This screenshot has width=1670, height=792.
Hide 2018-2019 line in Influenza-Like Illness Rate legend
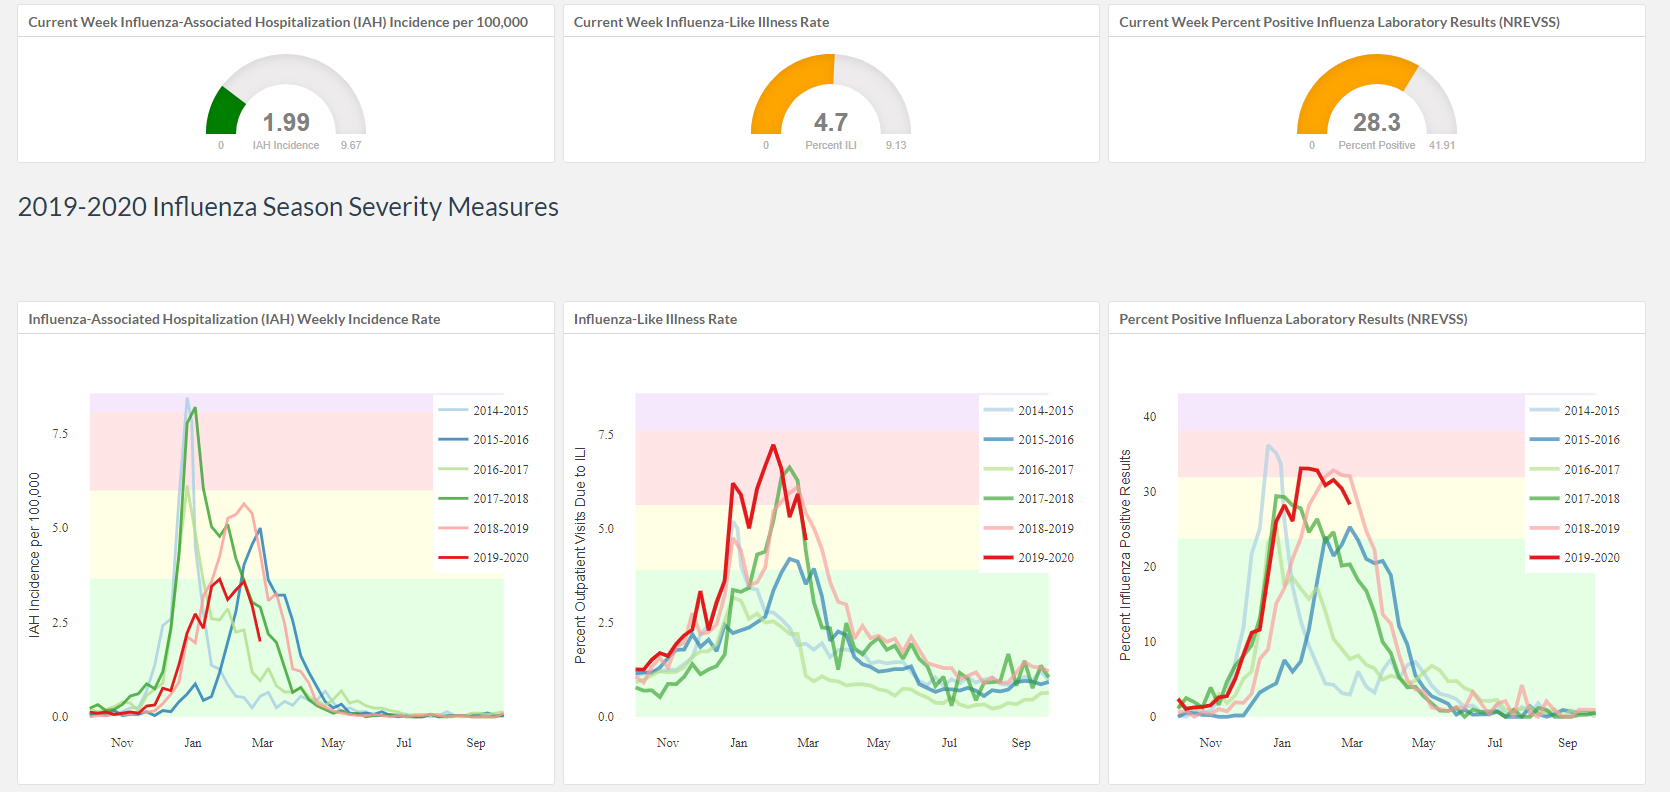[1029, 528]
